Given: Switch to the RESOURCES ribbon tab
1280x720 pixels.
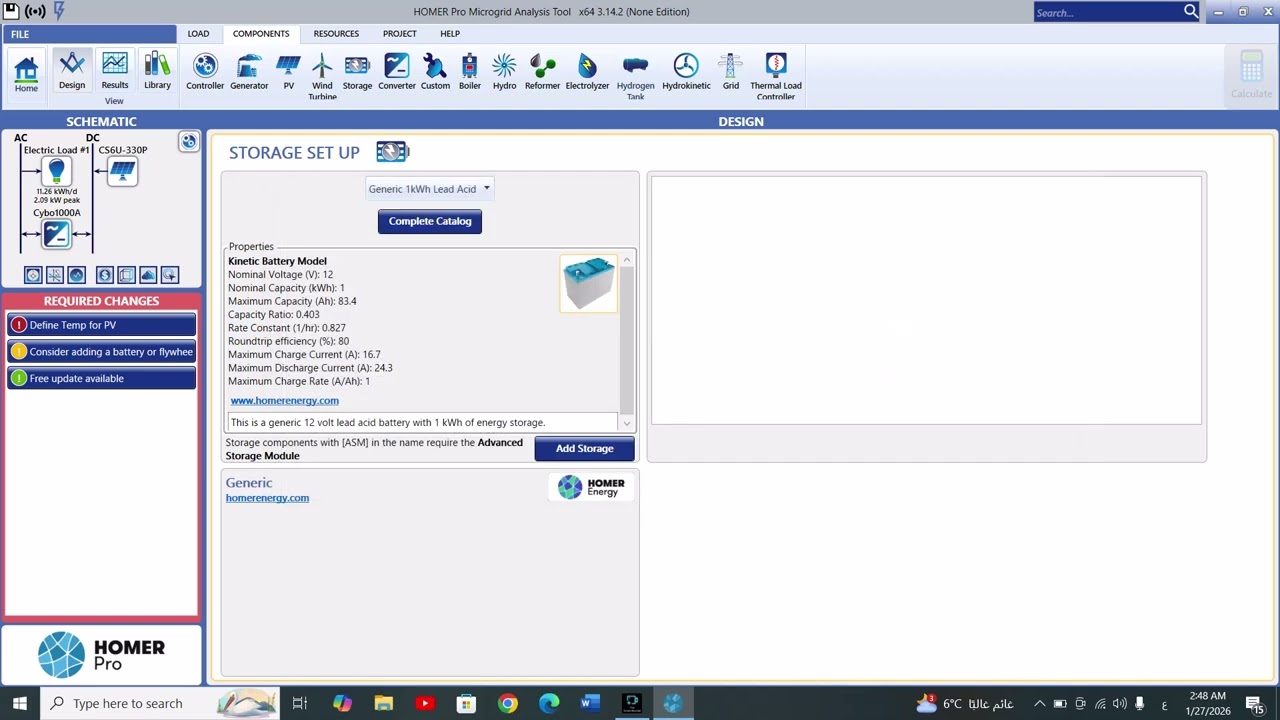Looking at the screenshot, I should pos(336,34).
